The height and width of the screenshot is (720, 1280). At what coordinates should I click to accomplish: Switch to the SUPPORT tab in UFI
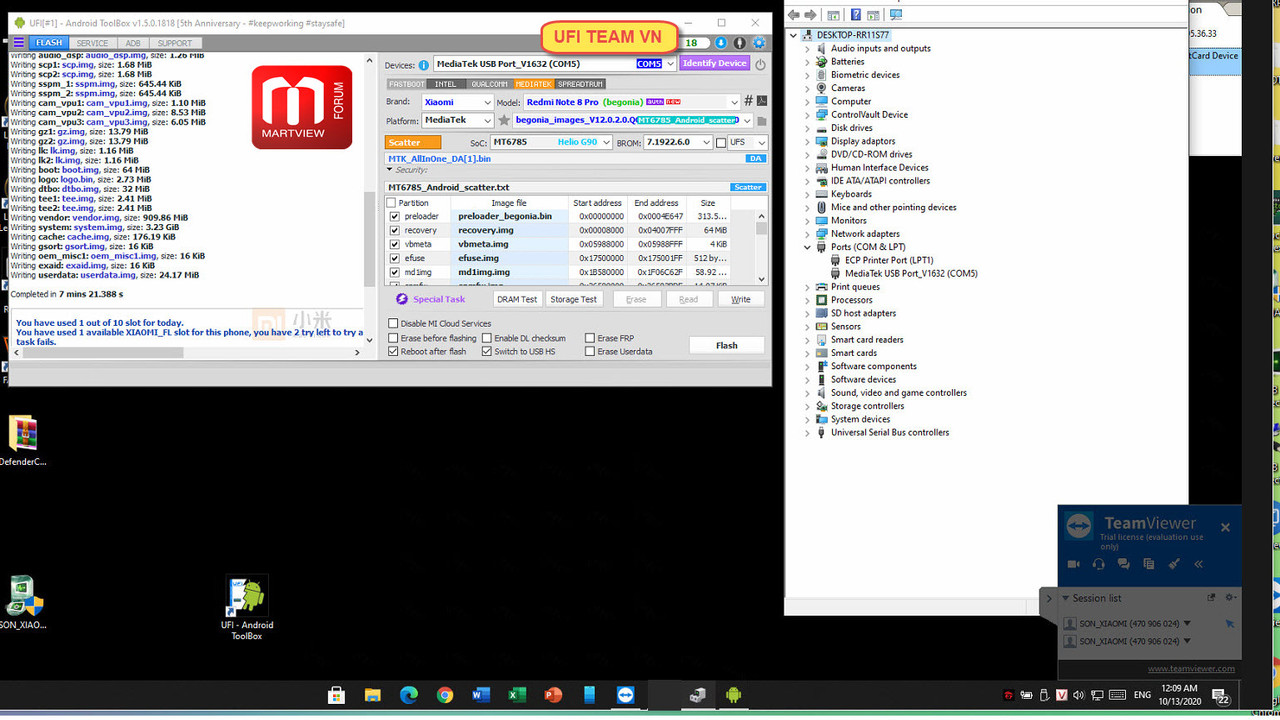[175, 43]
